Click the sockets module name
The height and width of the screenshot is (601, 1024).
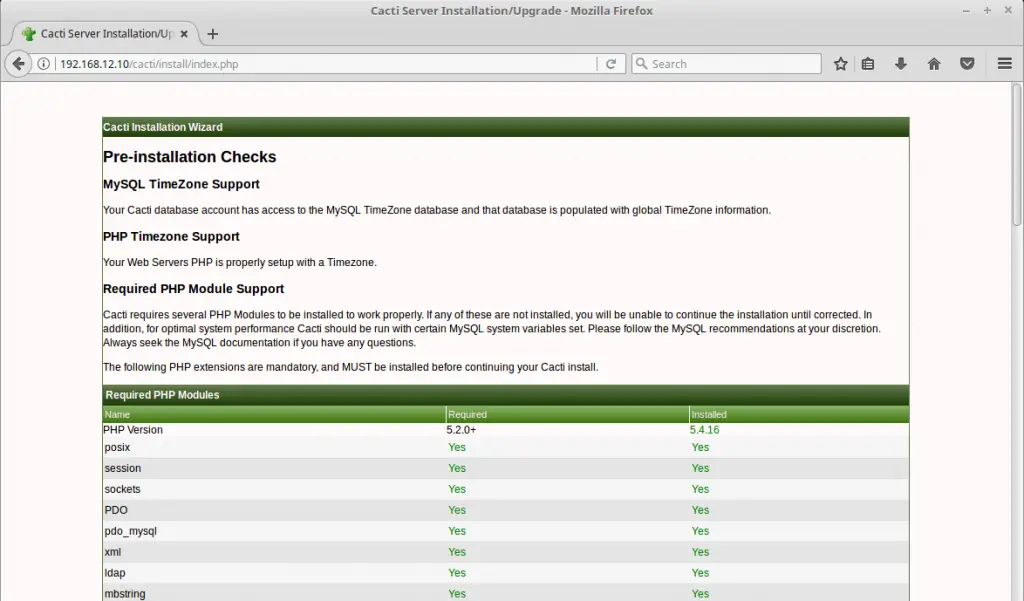[122, 489]
